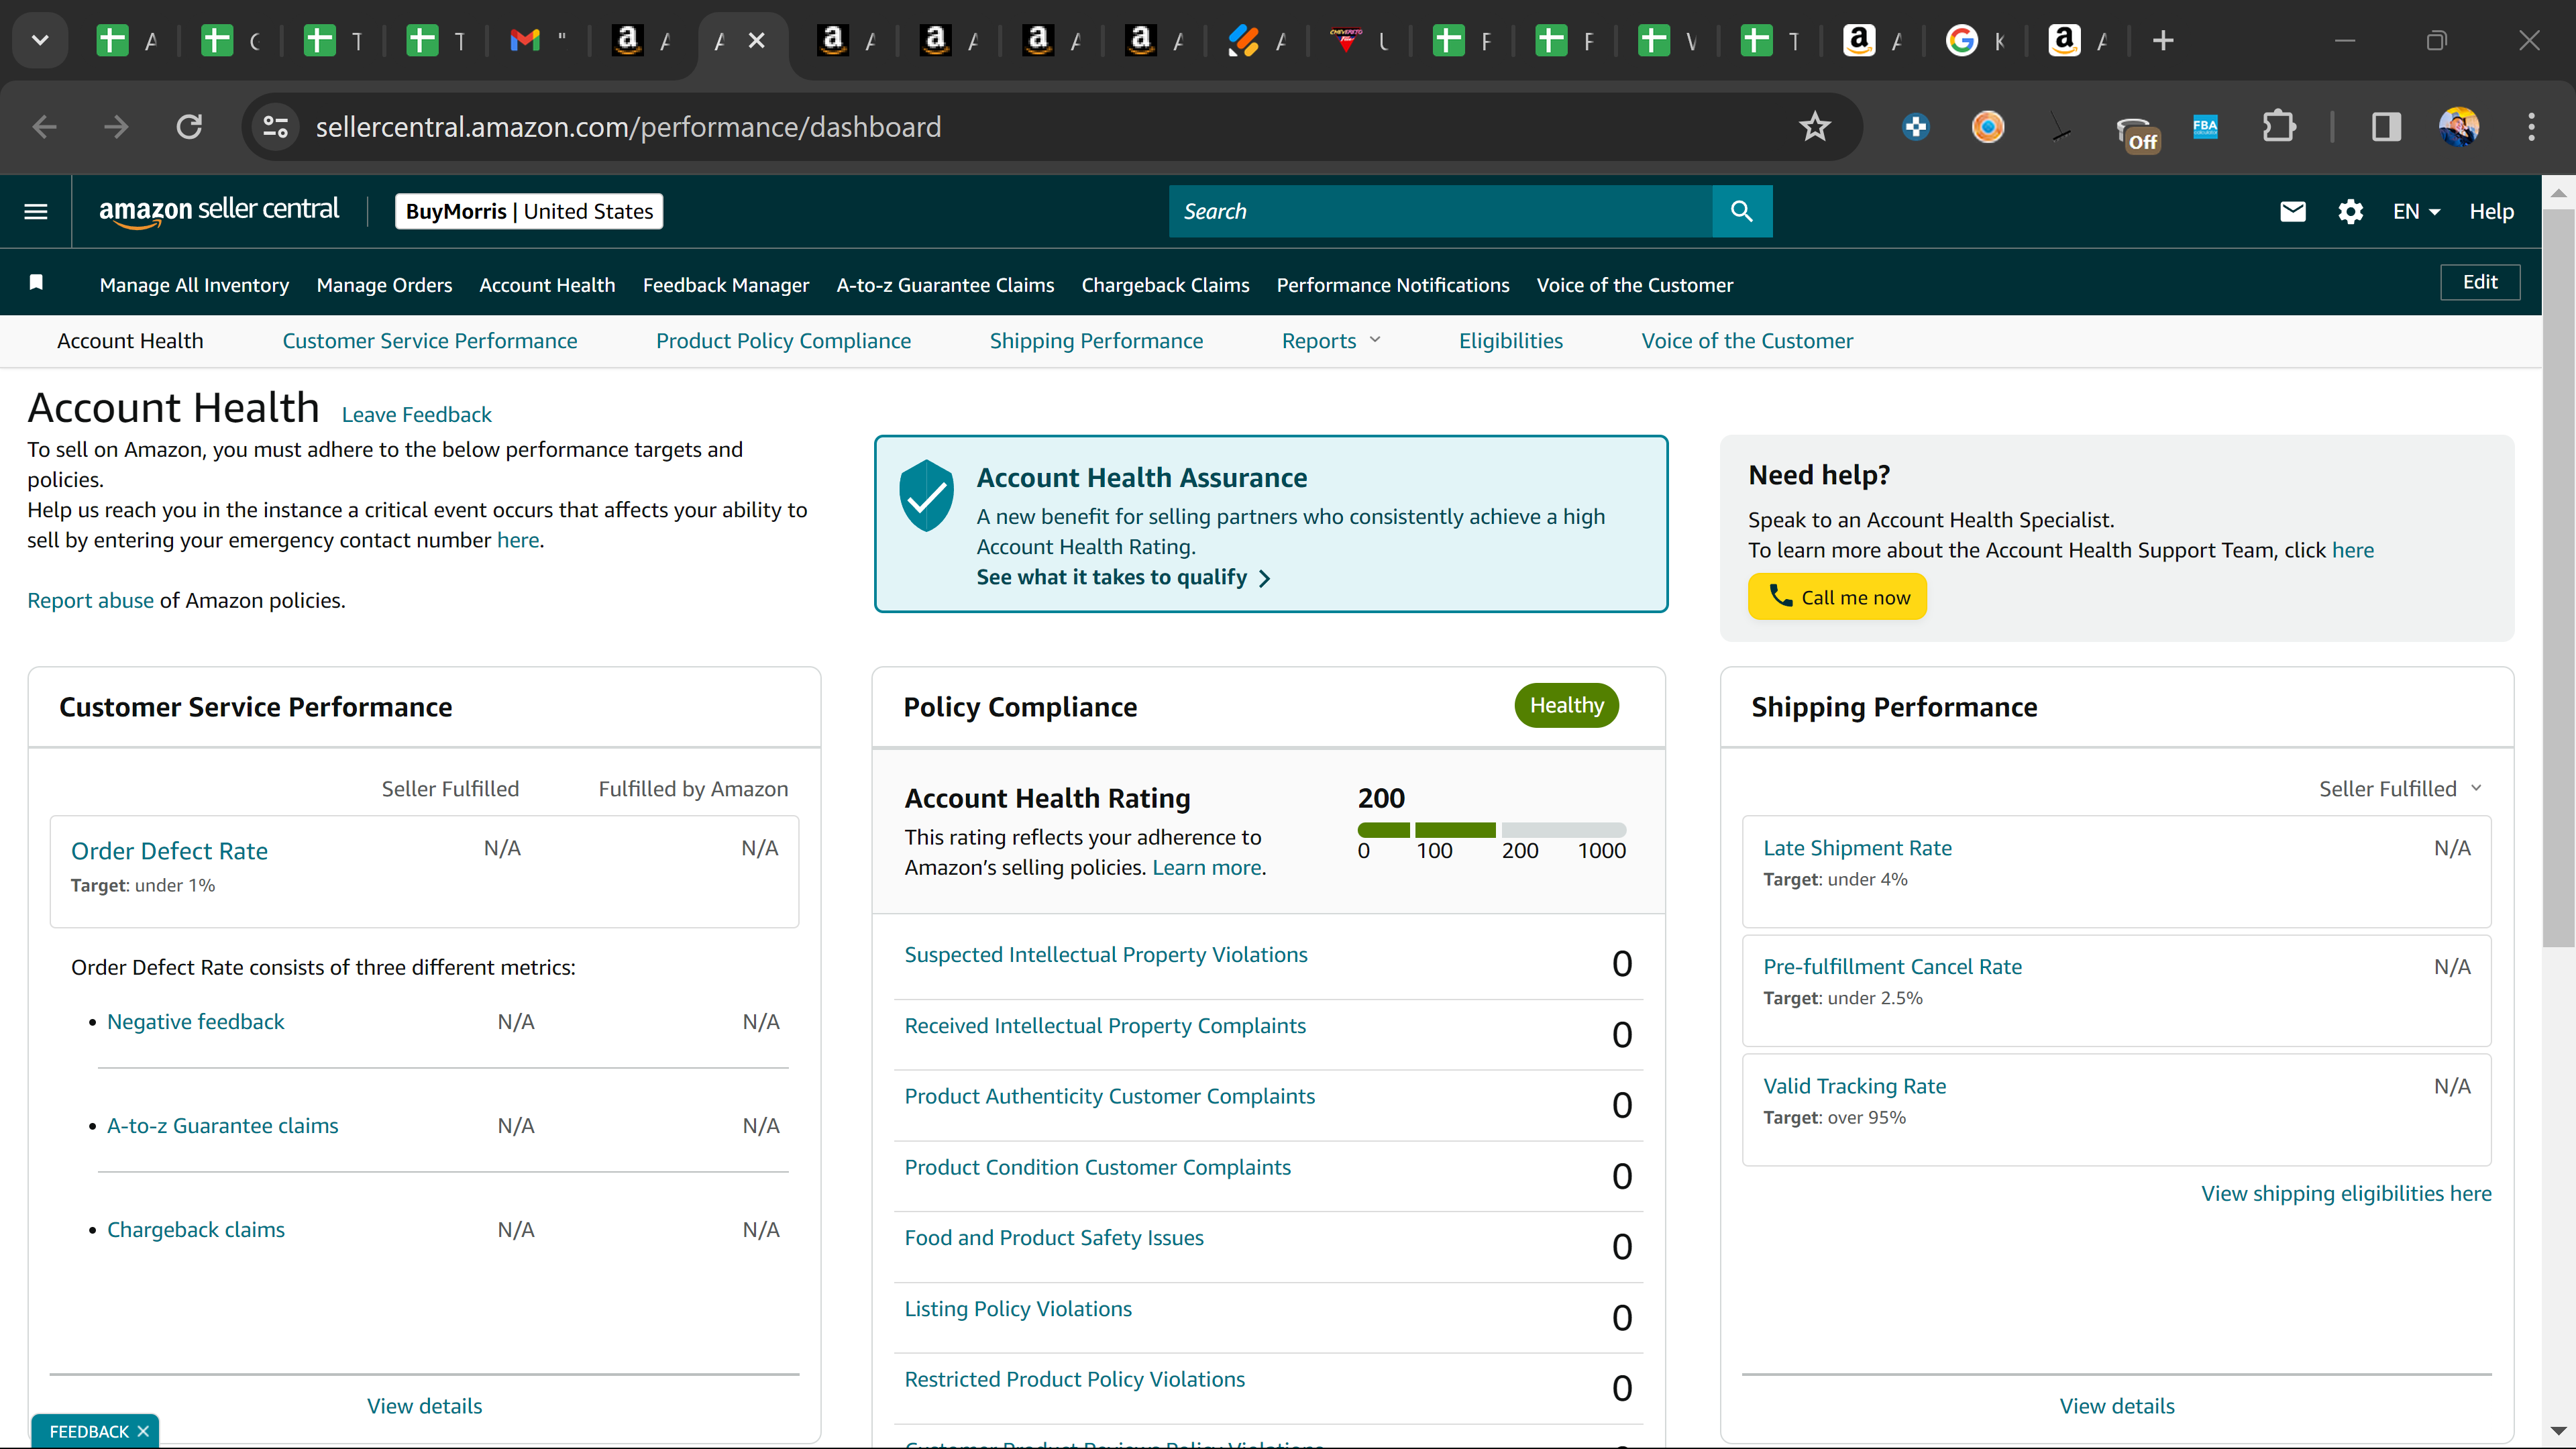Open the settings gear icon

pos(2350,211)
